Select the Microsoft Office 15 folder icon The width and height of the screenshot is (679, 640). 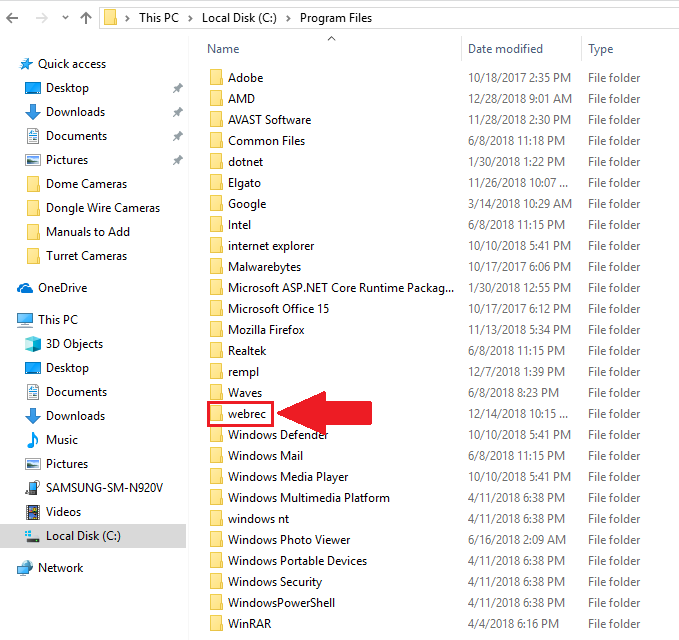pyautogui.click(x=216, y=309)
